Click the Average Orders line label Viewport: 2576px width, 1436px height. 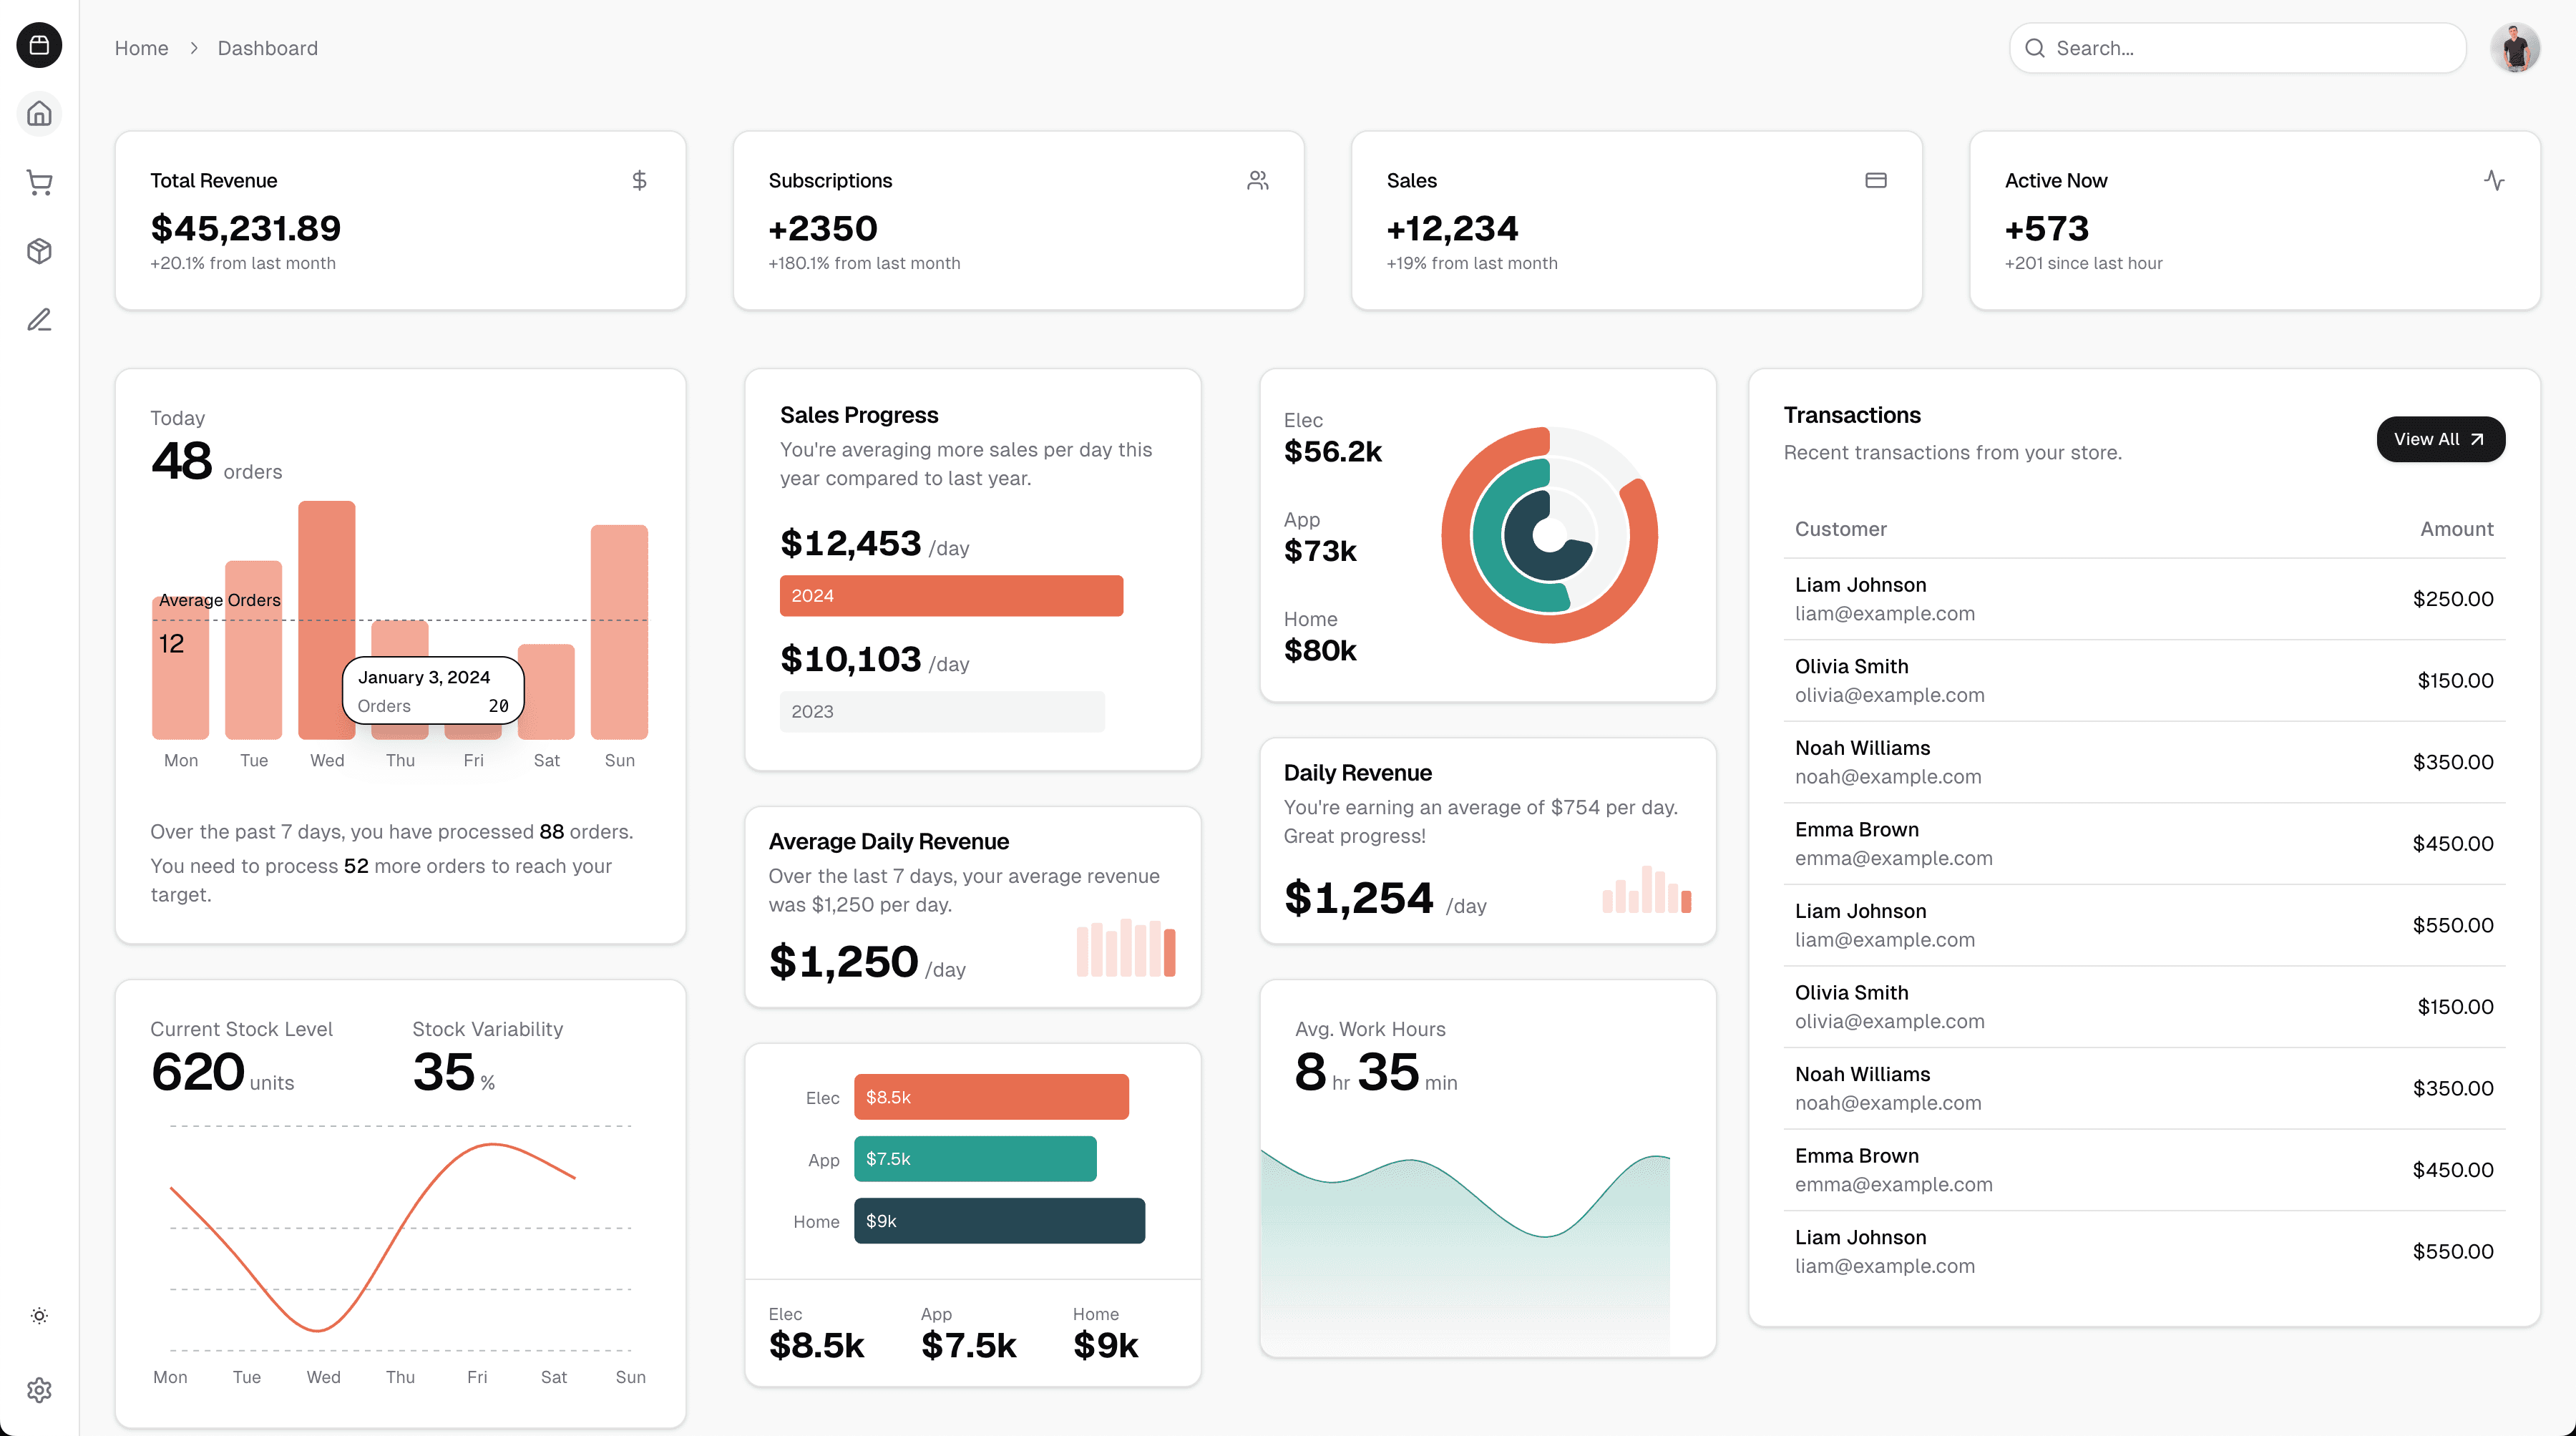click(220, 600)
